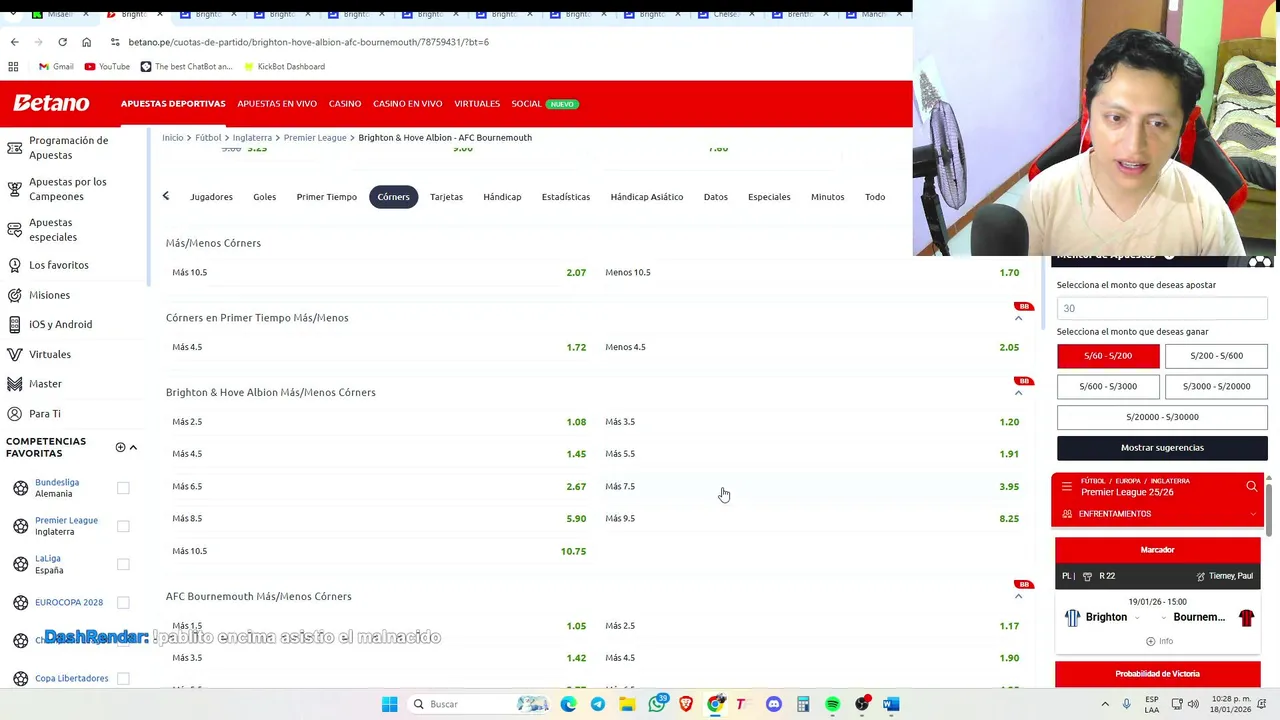Open WhatsApp from the taskbar

point(657,704)
